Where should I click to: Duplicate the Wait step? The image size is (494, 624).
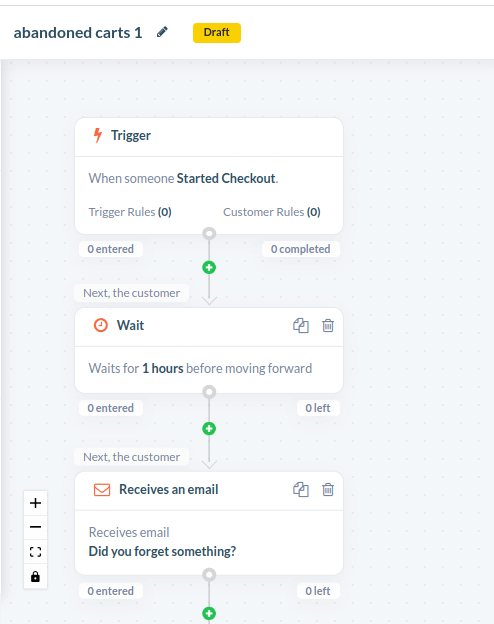click(x=301, y=326)
